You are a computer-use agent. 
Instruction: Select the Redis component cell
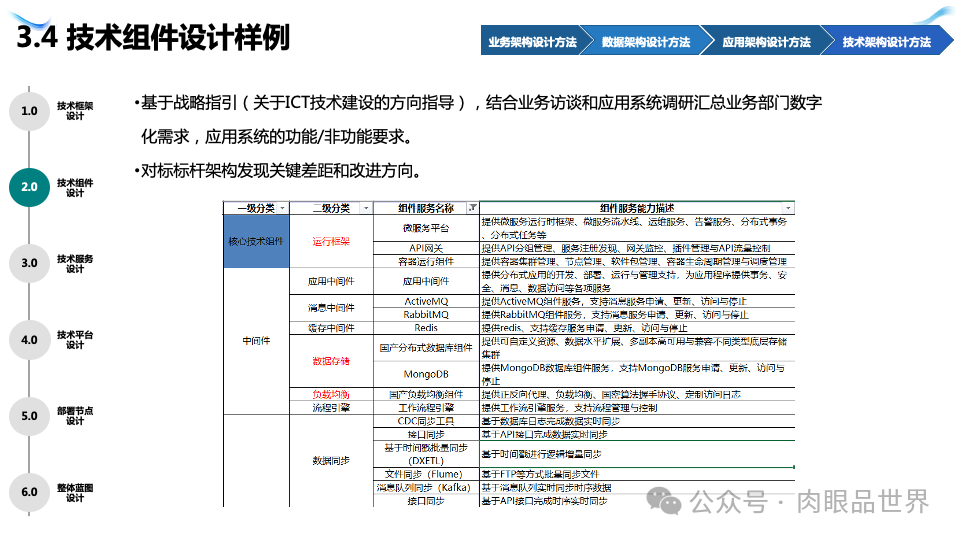(426, 328)
